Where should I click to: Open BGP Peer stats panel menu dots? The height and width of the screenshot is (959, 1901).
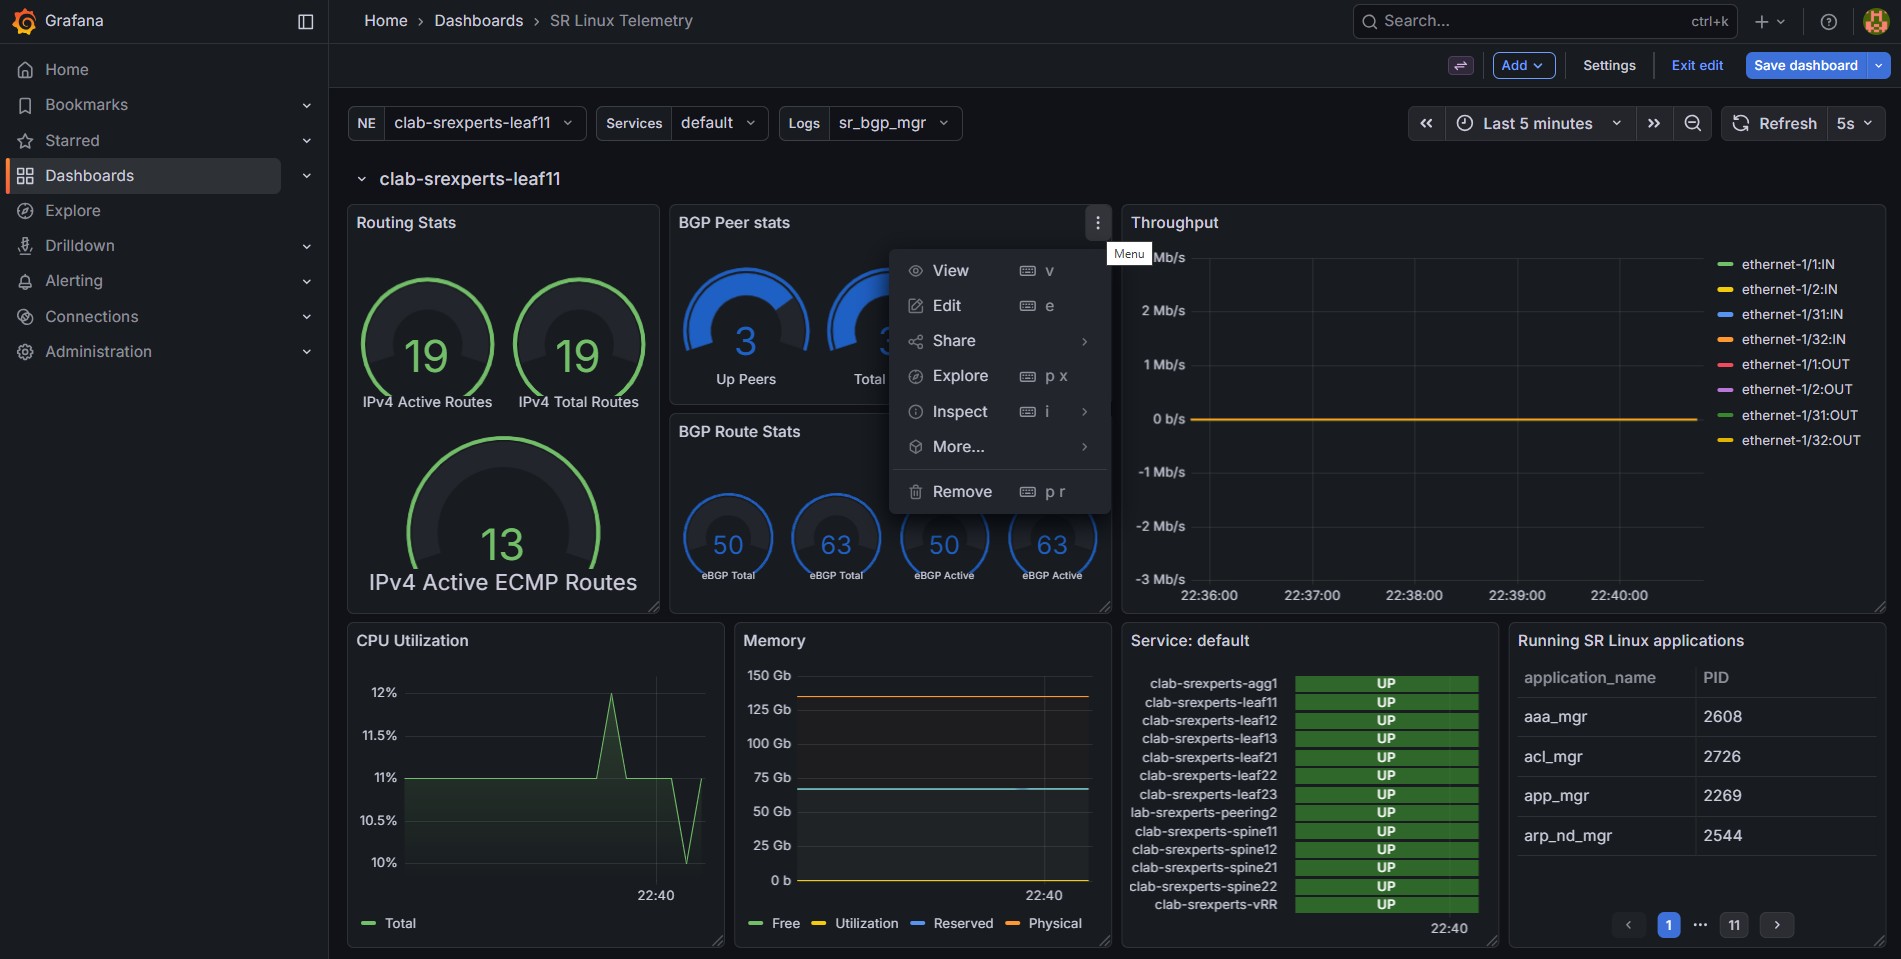1098,223
